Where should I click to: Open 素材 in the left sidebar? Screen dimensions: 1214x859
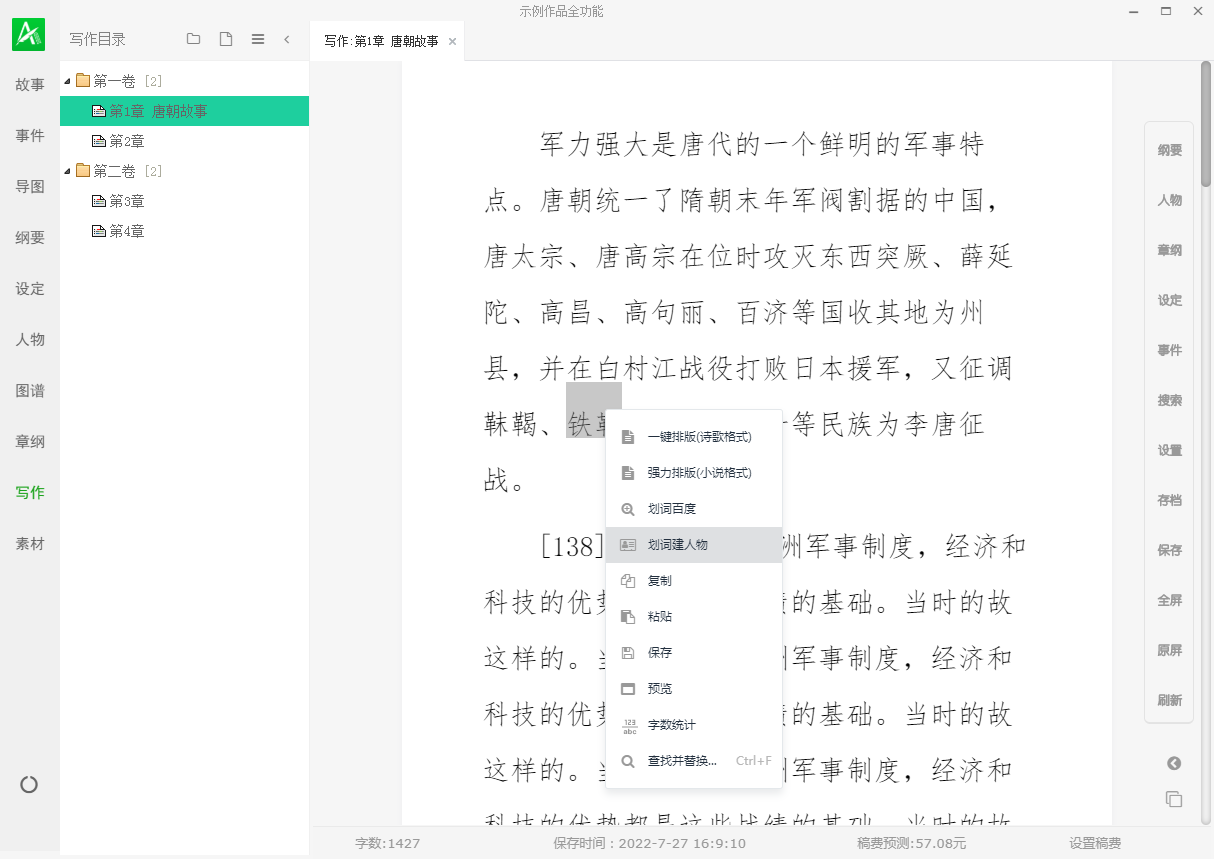30,544
